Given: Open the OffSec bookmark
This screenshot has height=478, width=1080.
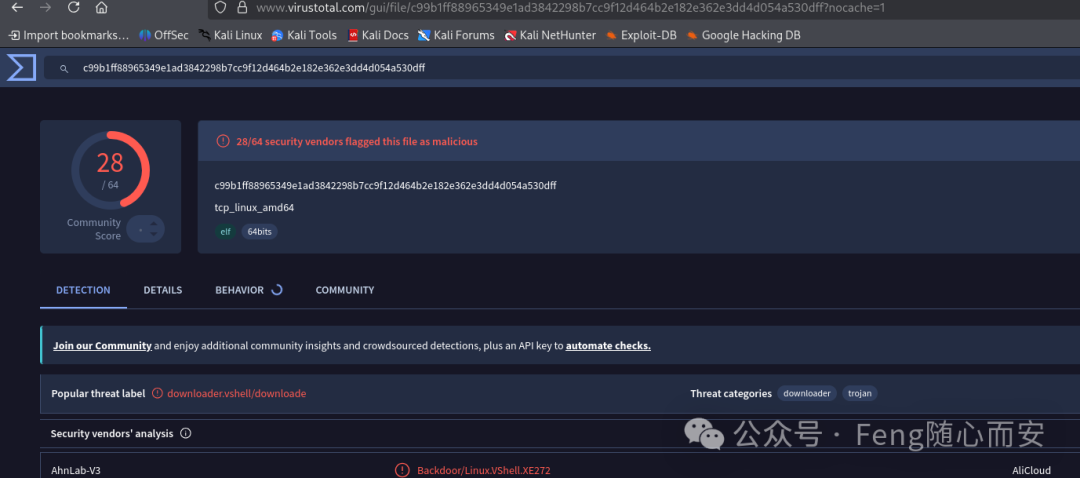Looking at the screenshot, I should point(163,35).
